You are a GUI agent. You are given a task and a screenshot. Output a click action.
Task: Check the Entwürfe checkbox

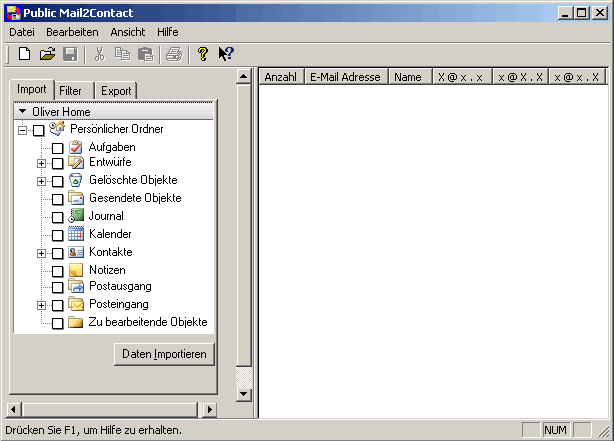(58, 163)
